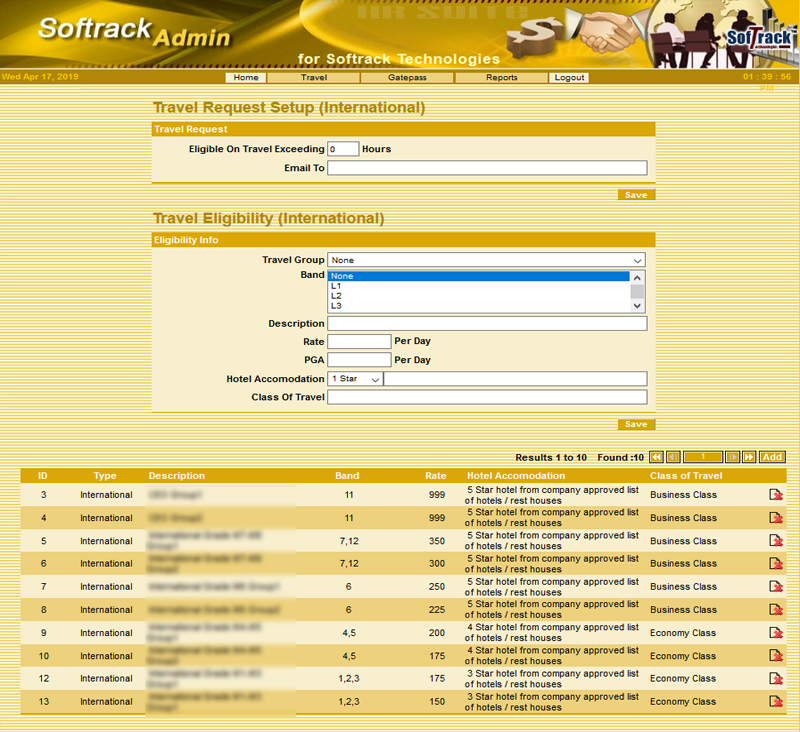
Task: Click the Logout menu item
Action: (569, 77)
